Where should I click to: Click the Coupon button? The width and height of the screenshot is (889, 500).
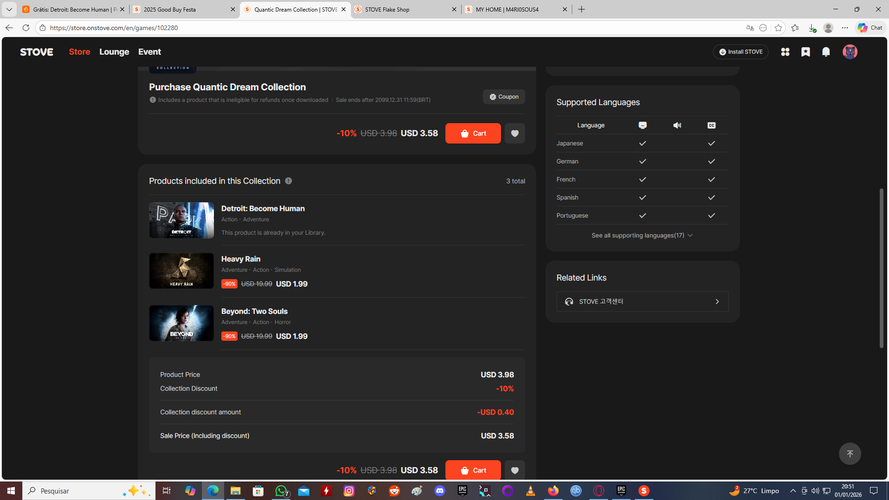(x=503, y=97)
